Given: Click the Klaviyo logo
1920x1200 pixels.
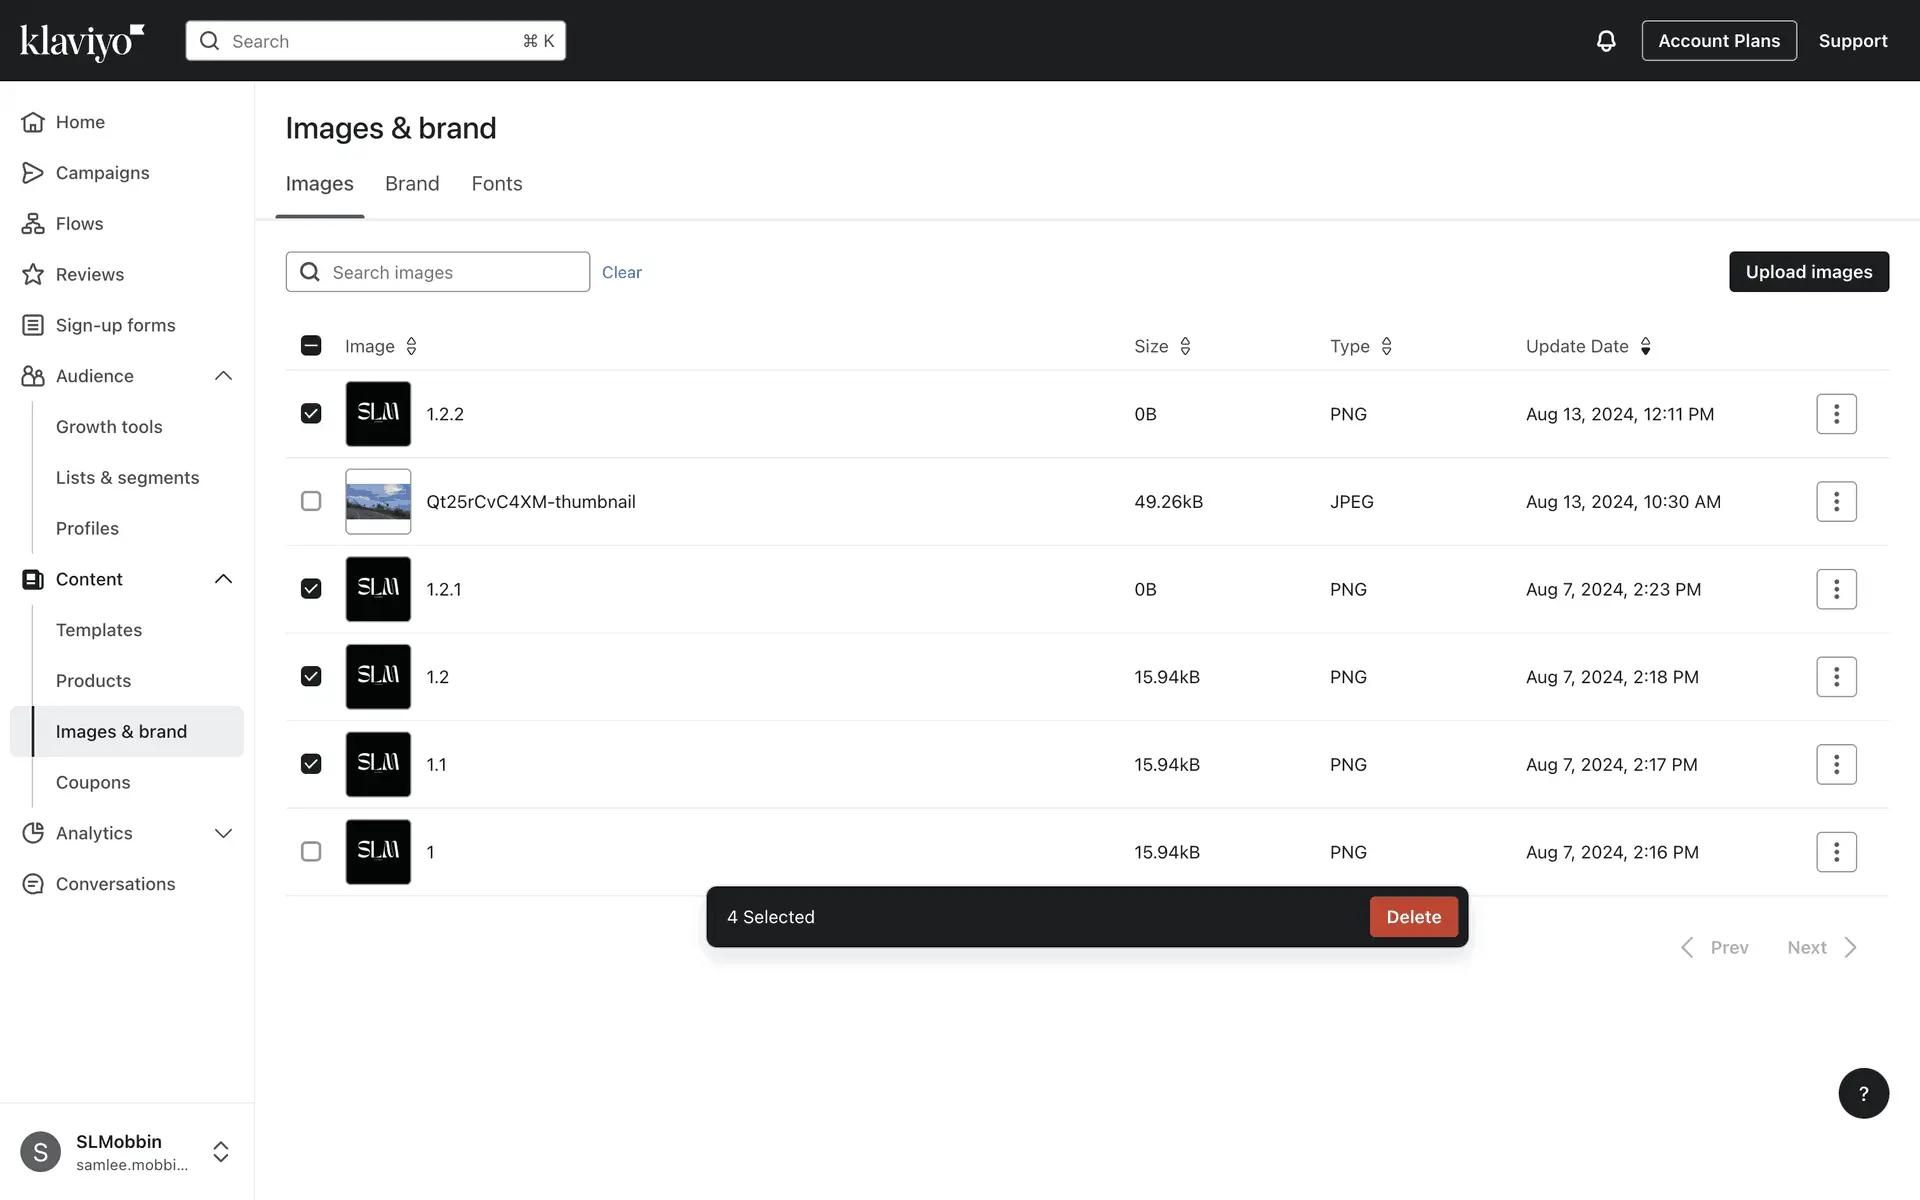Looking at the screenshot, I should tap(82, 41).
